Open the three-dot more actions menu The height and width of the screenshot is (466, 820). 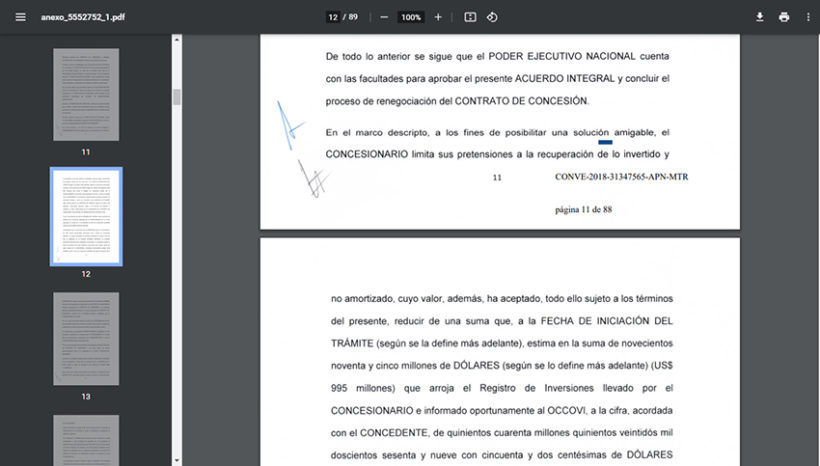click(807, 17)
